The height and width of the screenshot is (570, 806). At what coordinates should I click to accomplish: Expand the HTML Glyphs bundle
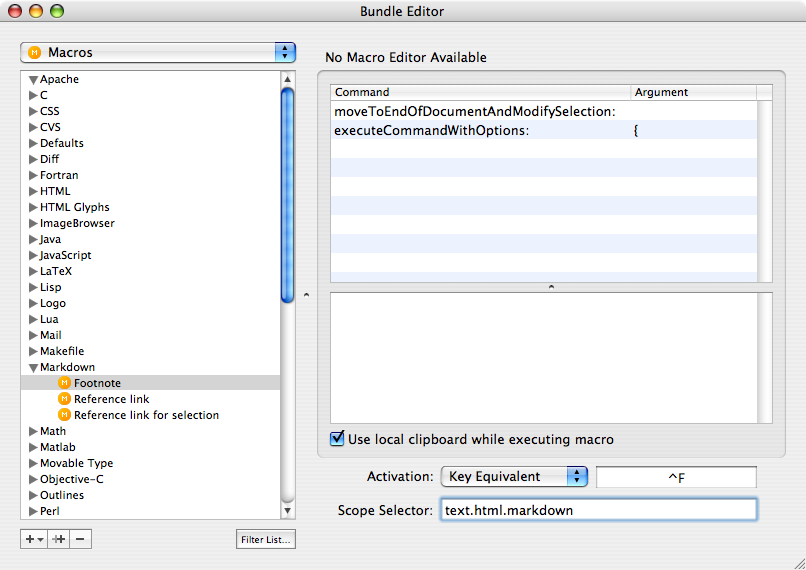tap(33, 207)
